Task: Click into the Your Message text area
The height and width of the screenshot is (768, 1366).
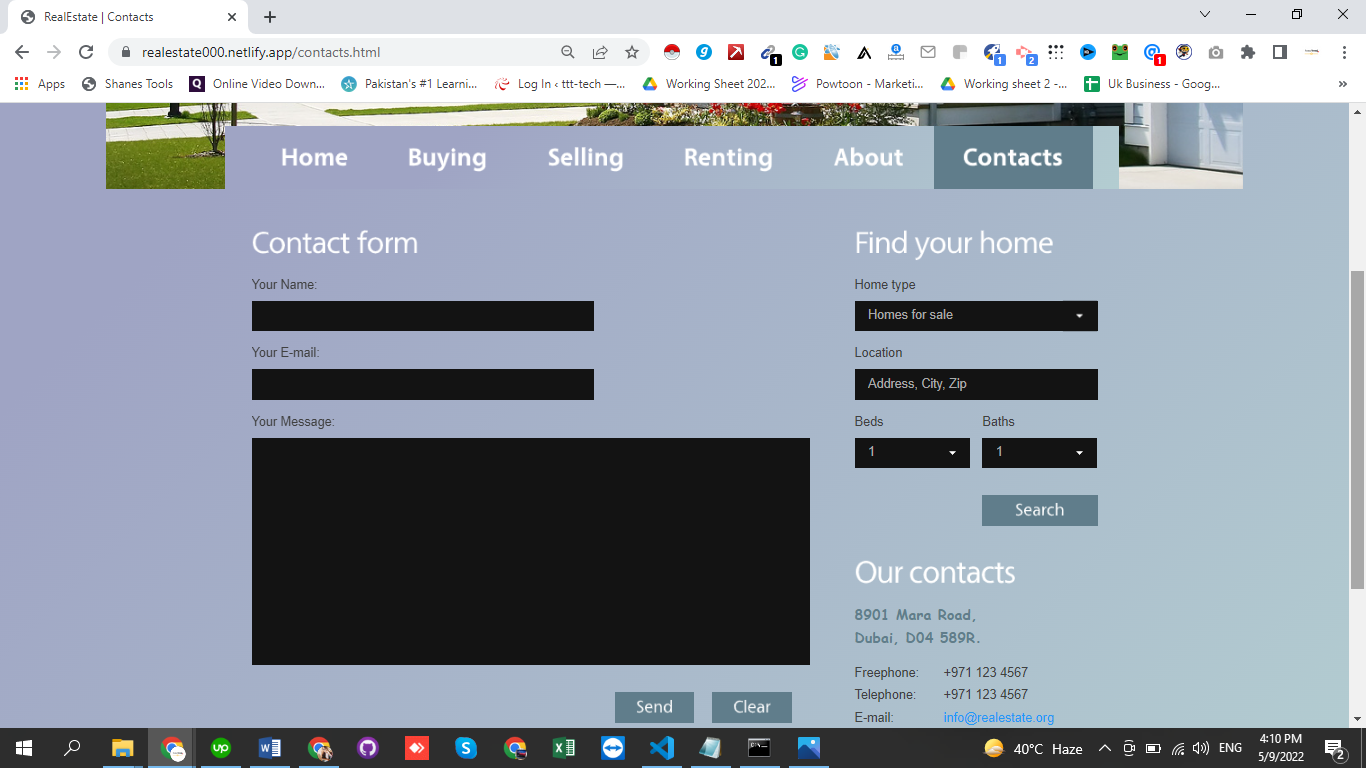Action: [530, 551]
